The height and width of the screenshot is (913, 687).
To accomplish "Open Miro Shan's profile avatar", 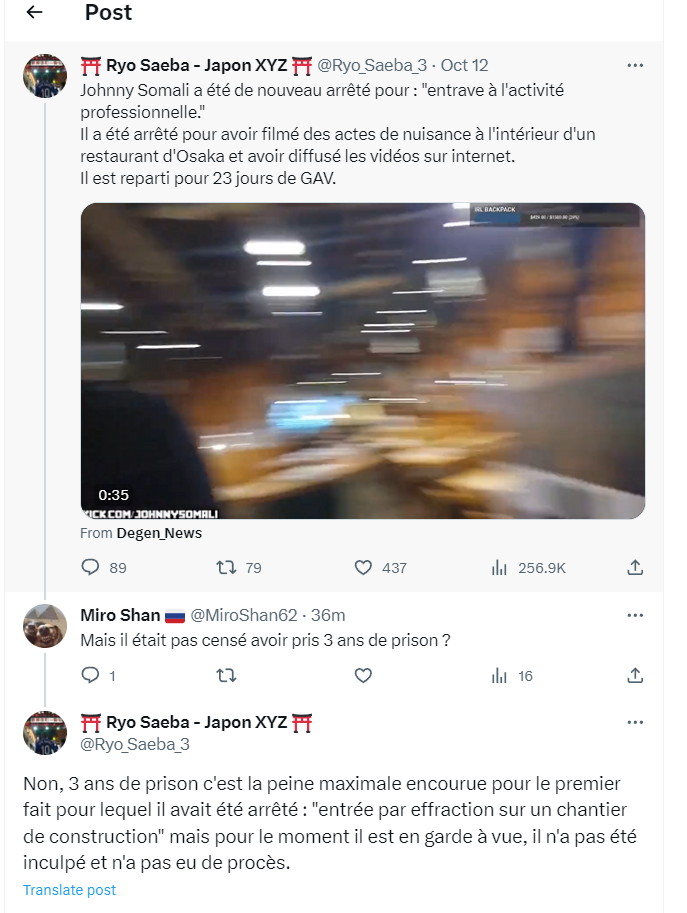I will click(x=45, y=626).
